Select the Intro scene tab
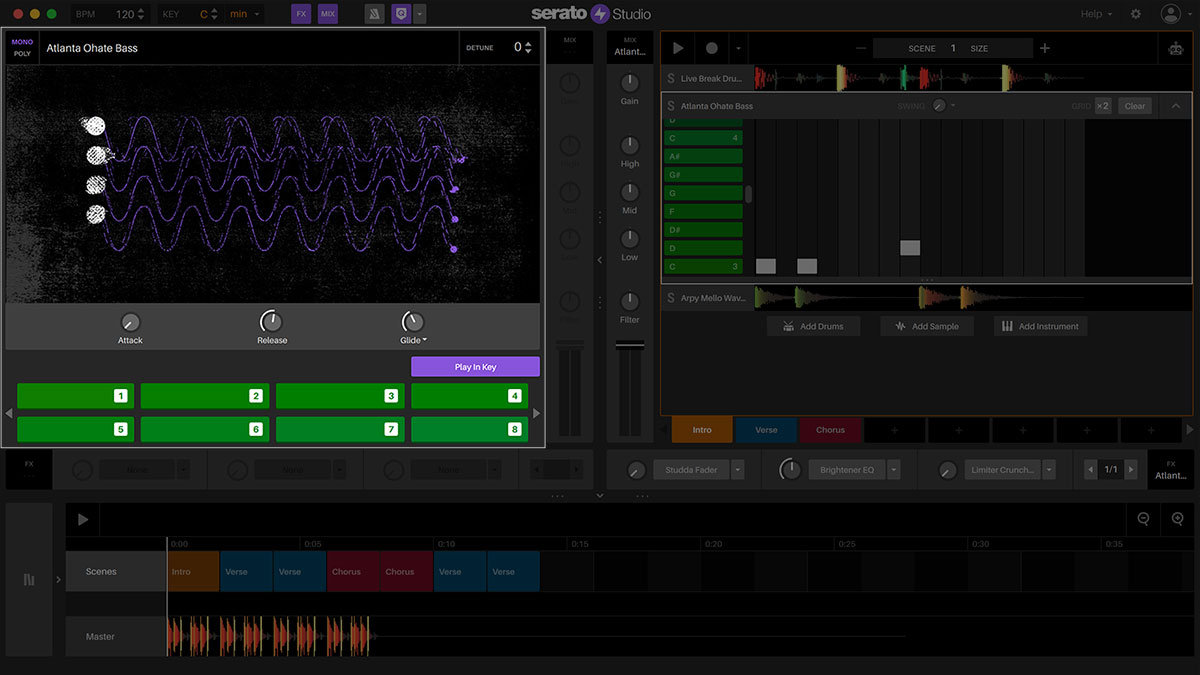The height and width of the screenshot is (675, 1200). 702,430
